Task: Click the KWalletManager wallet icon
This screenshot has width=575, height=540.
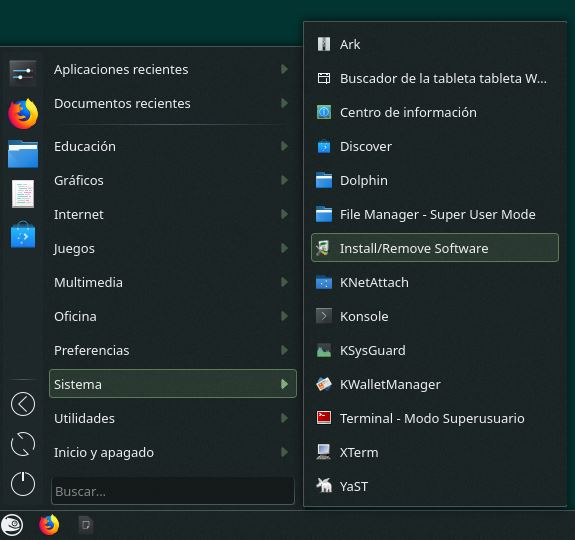Action: tap(324, 384)
